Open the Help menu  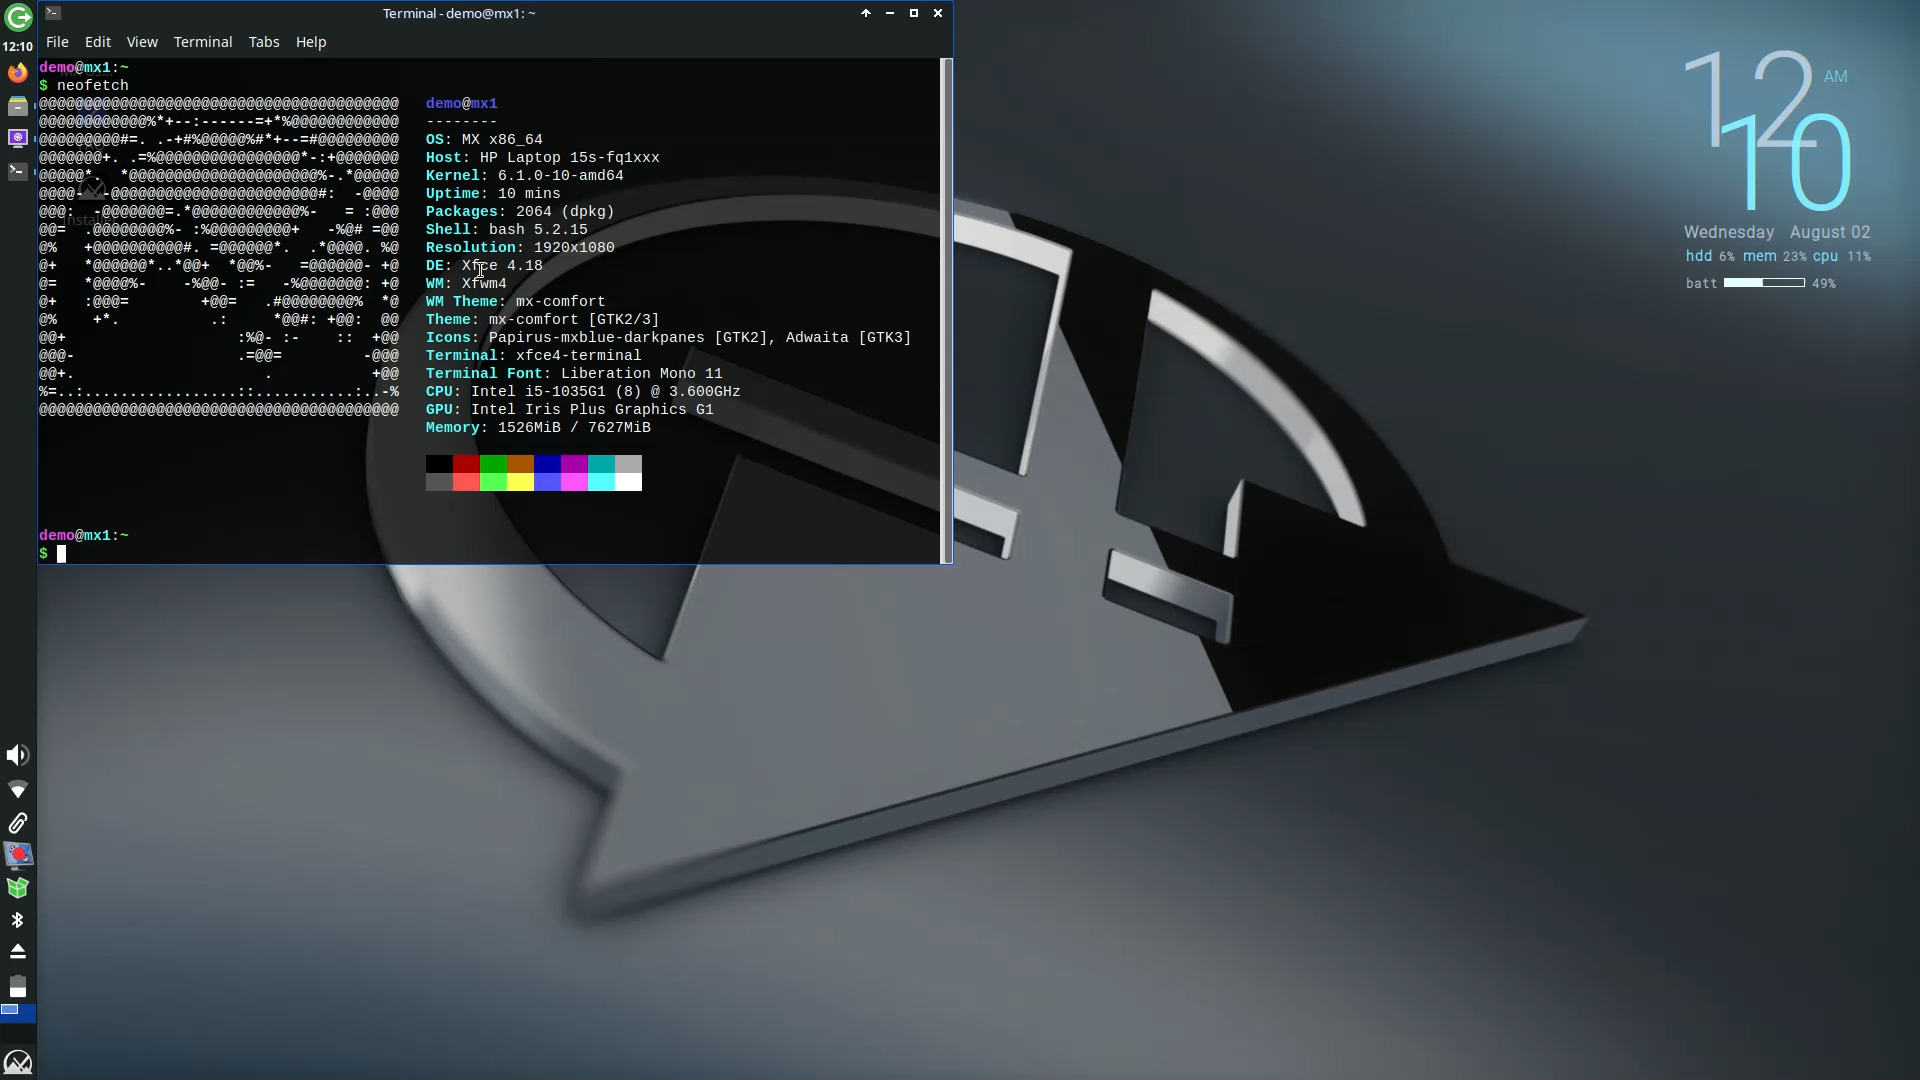[x=311, y=42]
